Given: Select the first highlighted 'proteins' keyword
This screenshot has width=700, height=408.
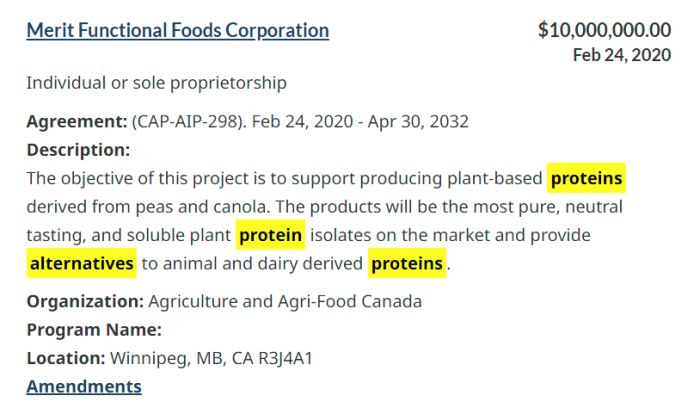Looking at the screenshot, I should point(586,178).
